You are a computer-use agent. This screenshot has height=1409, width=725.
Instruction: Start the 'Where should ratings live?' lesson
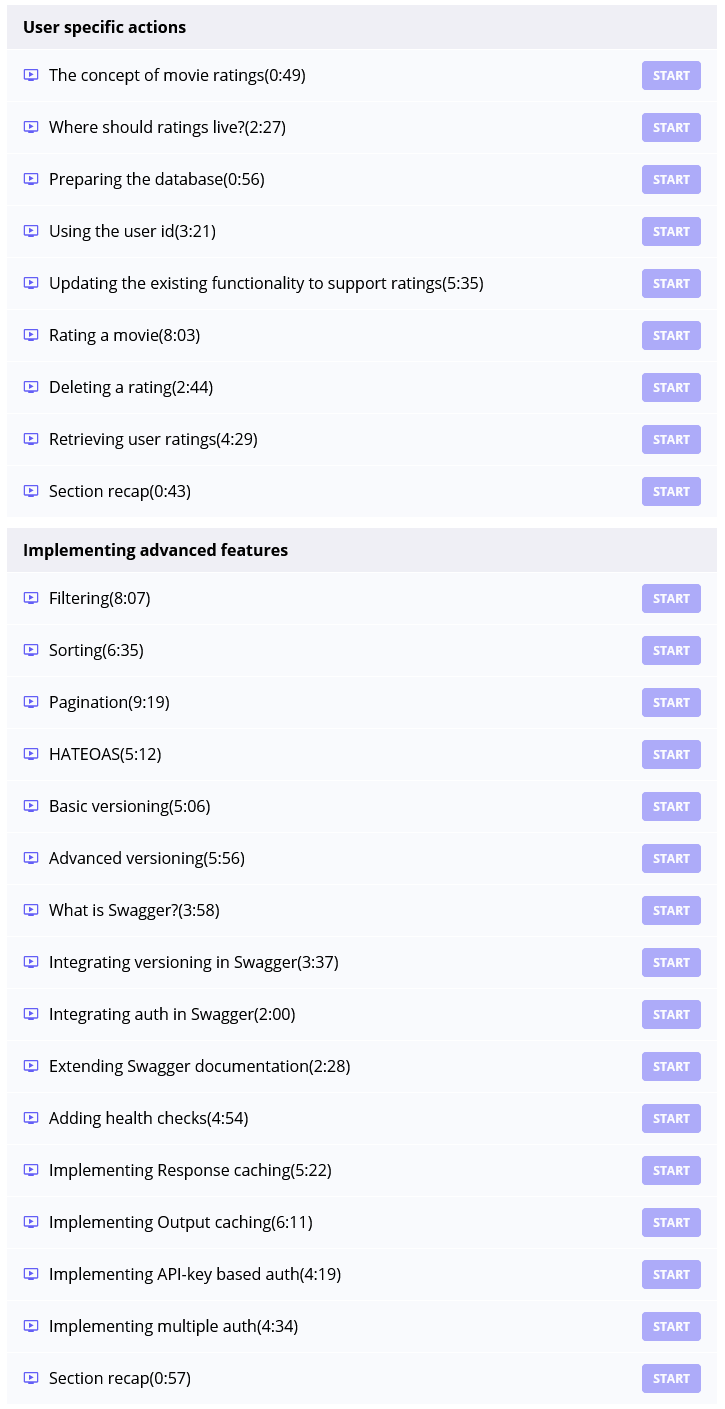click(x=671, y=127)
